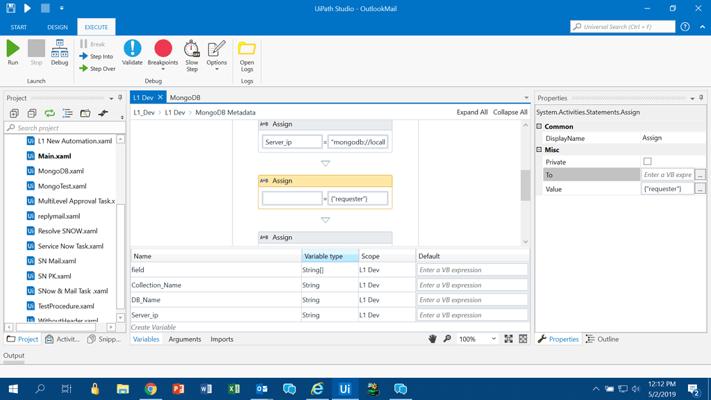
Task: Switch to the MongoDB document tab
Action: click(185, 98)
